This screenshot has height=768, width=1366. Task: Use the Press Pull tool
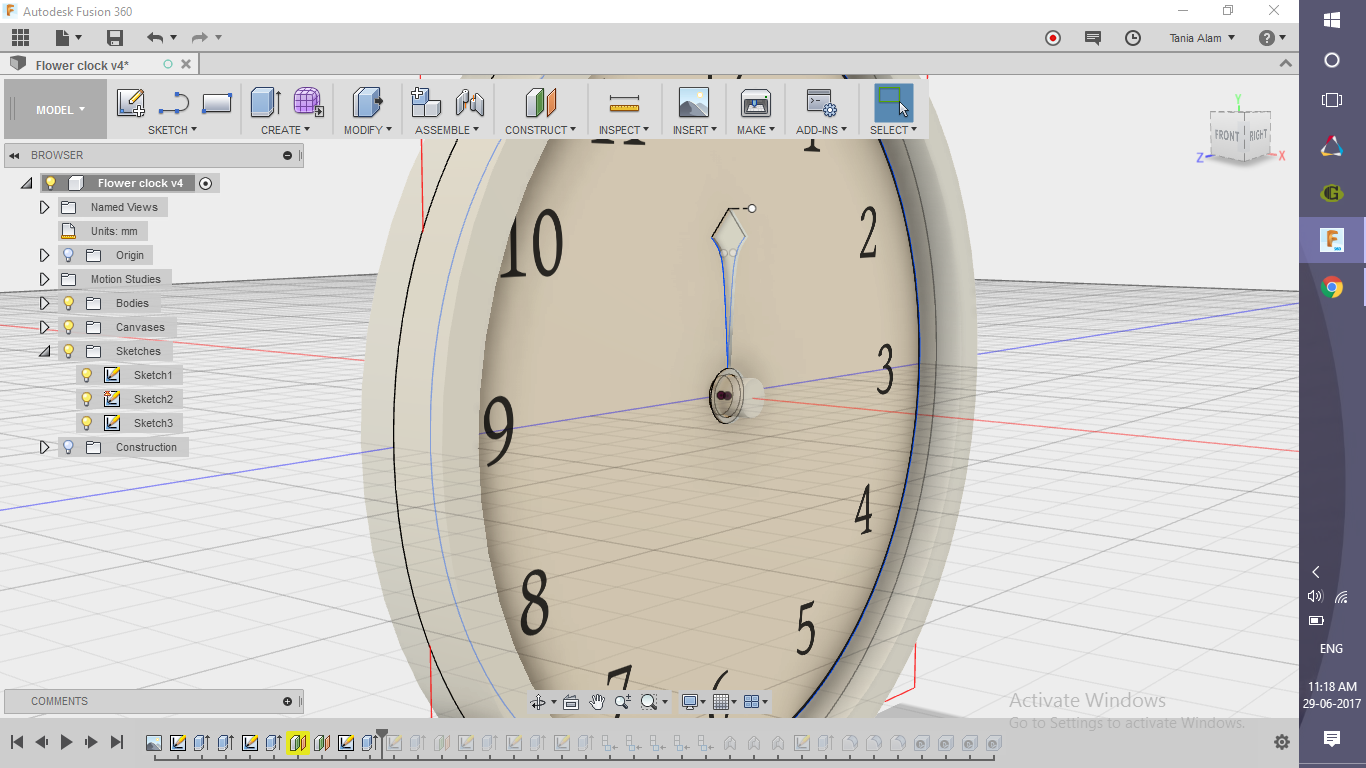click(x=368, y=102)
